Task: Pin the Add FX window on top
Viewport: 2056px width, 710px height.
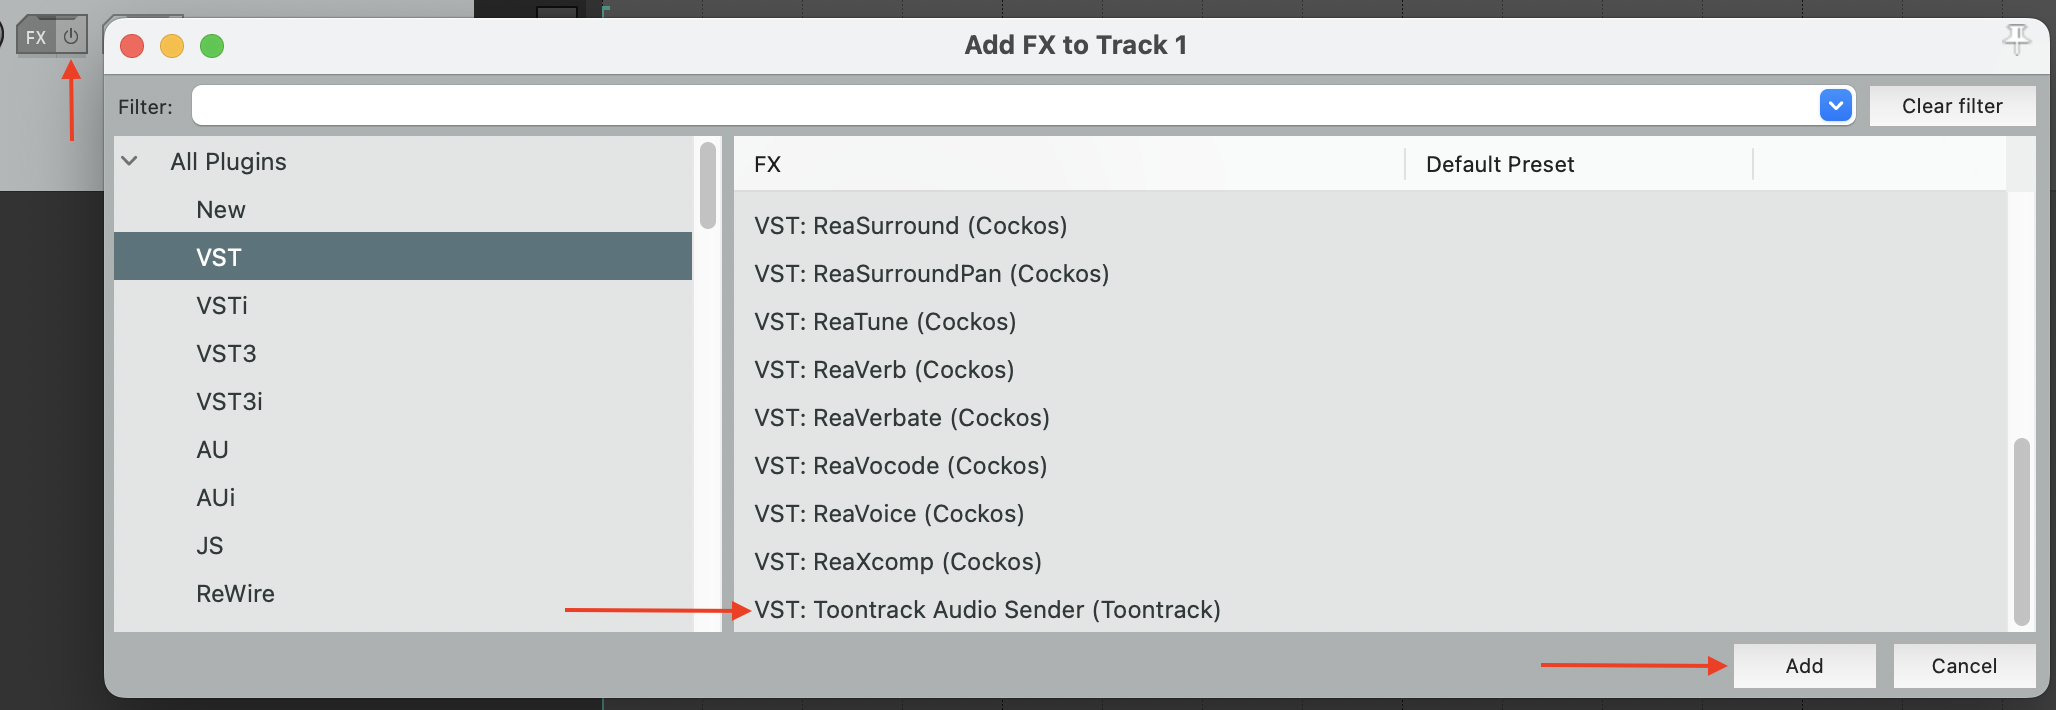Action: (2016, 40)
